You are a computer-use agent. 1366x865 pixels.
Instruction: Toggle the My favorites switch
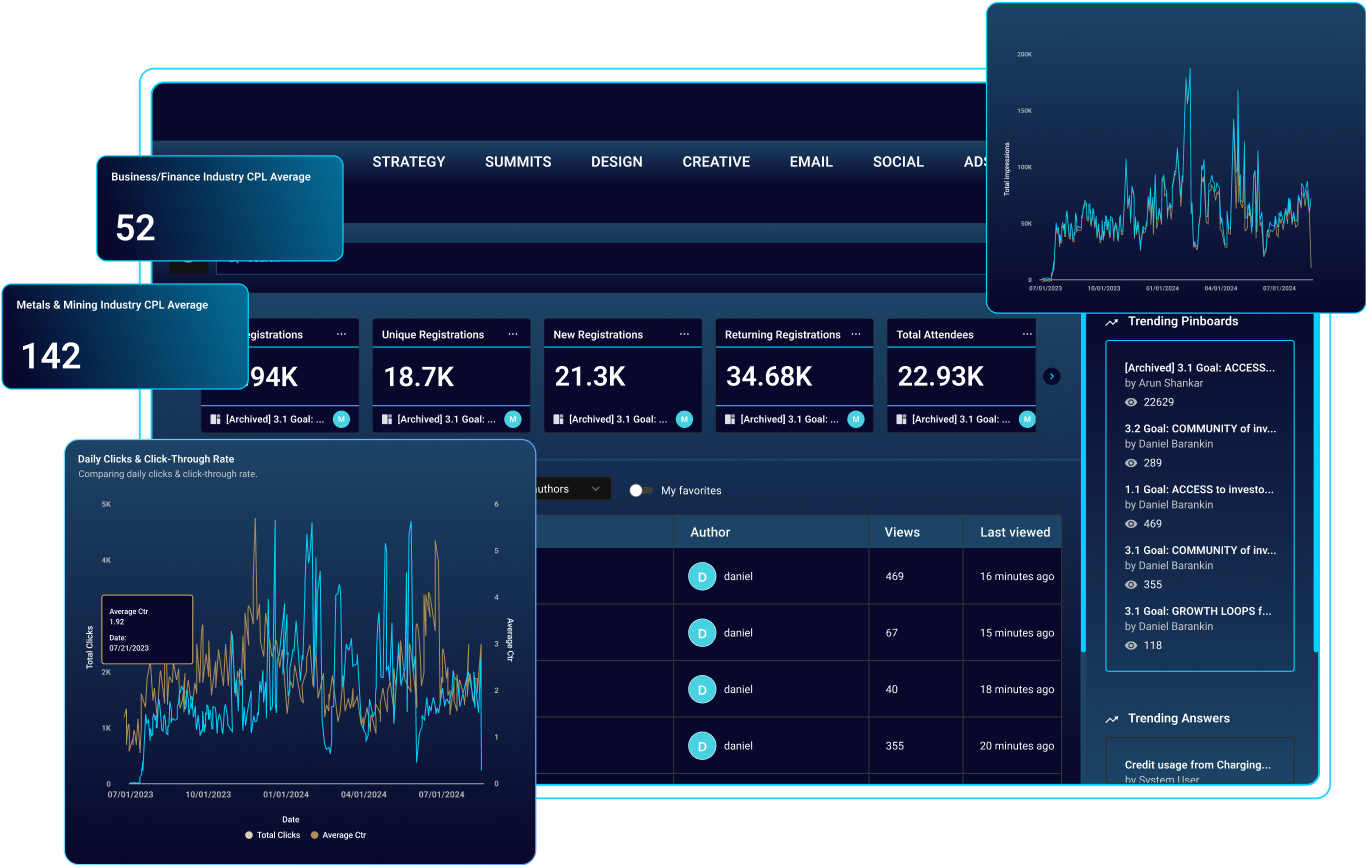pyautogui.click(x=640, y=490)
